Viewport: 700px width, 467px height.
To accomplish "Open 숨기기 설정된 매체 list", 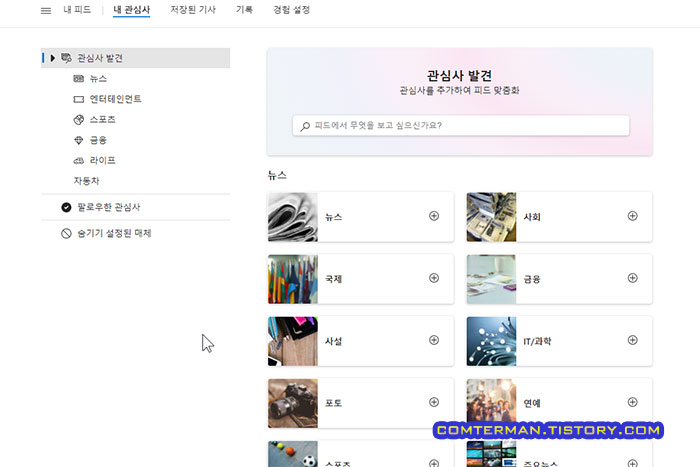I will coord(114,234).
